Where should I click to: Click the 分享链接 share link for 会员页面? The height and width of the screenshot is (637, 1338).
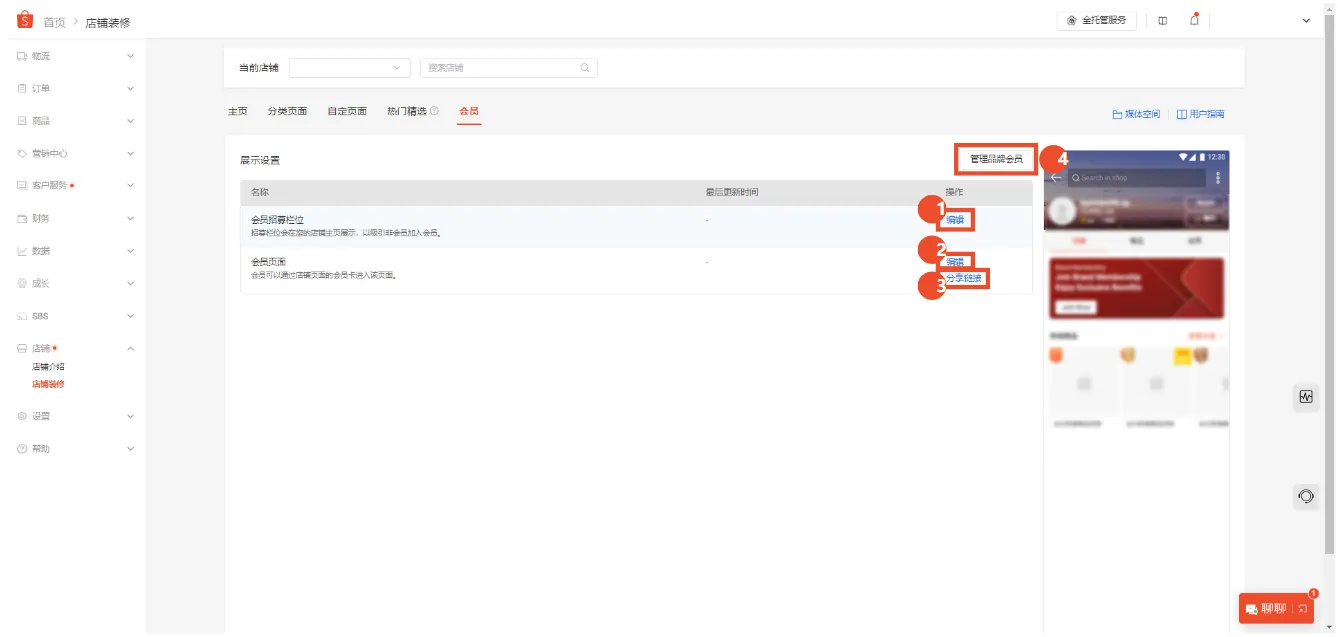[964, 279]
